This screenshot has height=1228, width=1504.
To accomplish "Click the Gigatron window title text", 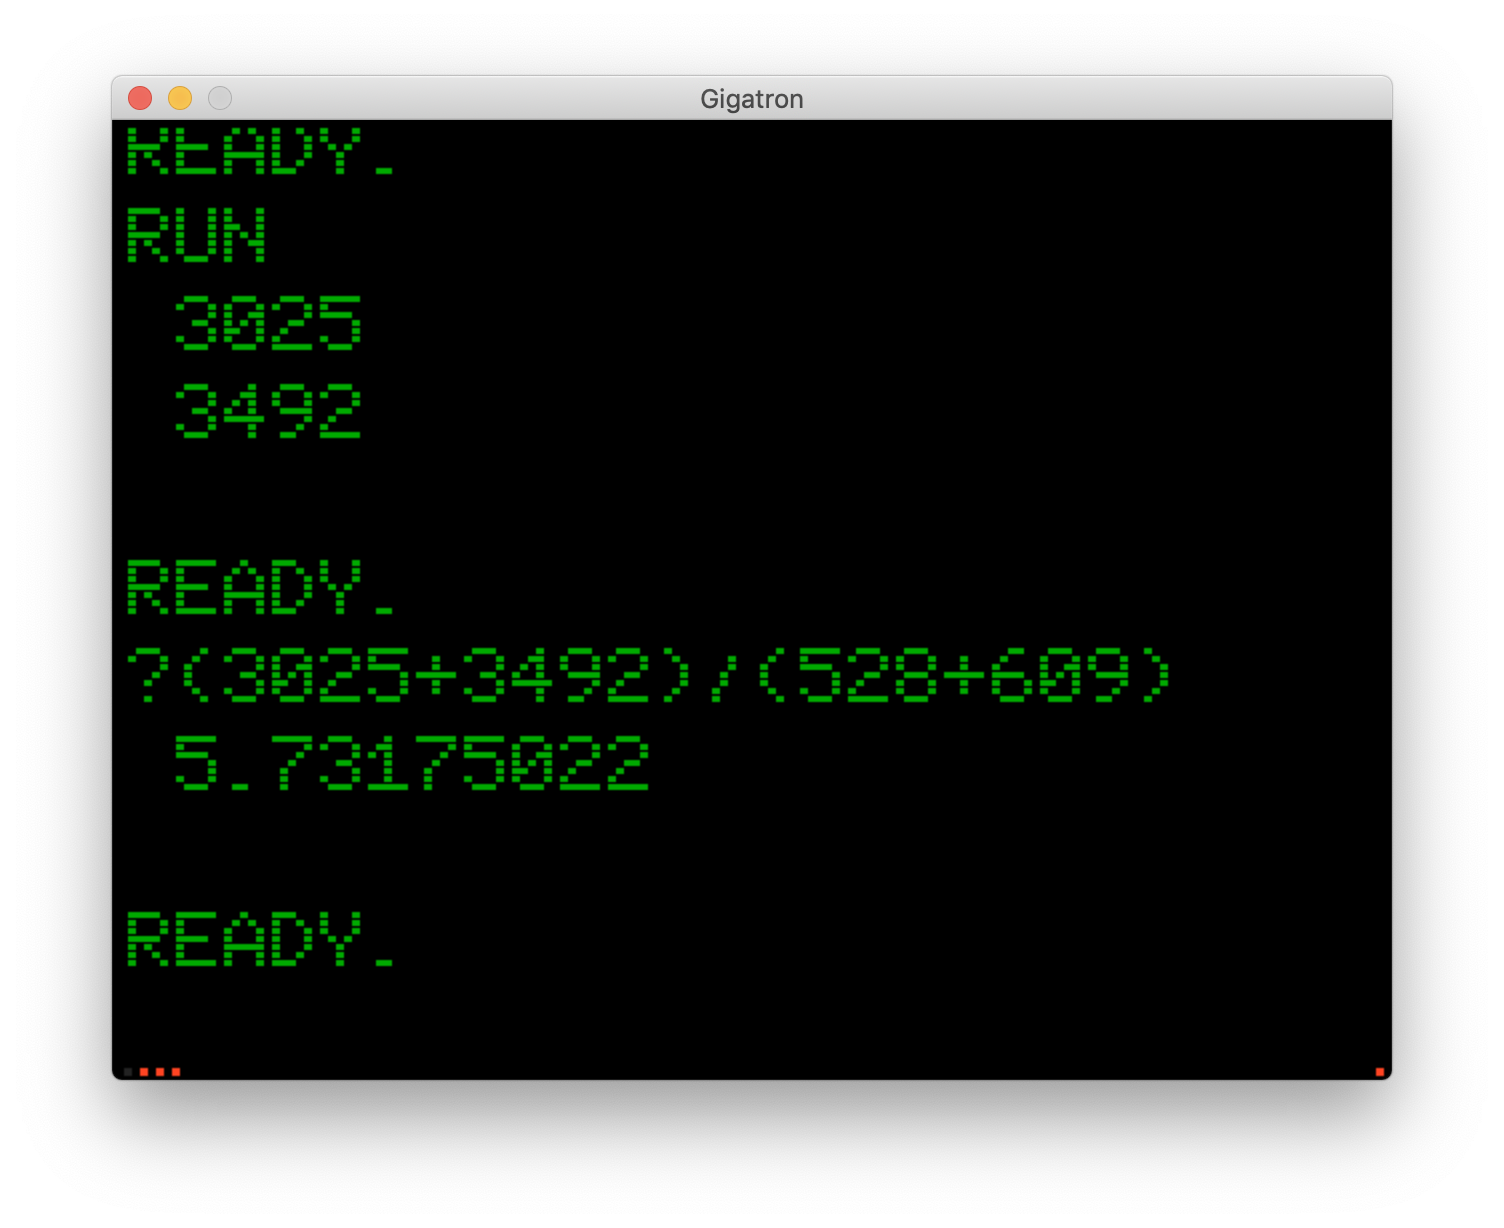I will click(751, 99).
